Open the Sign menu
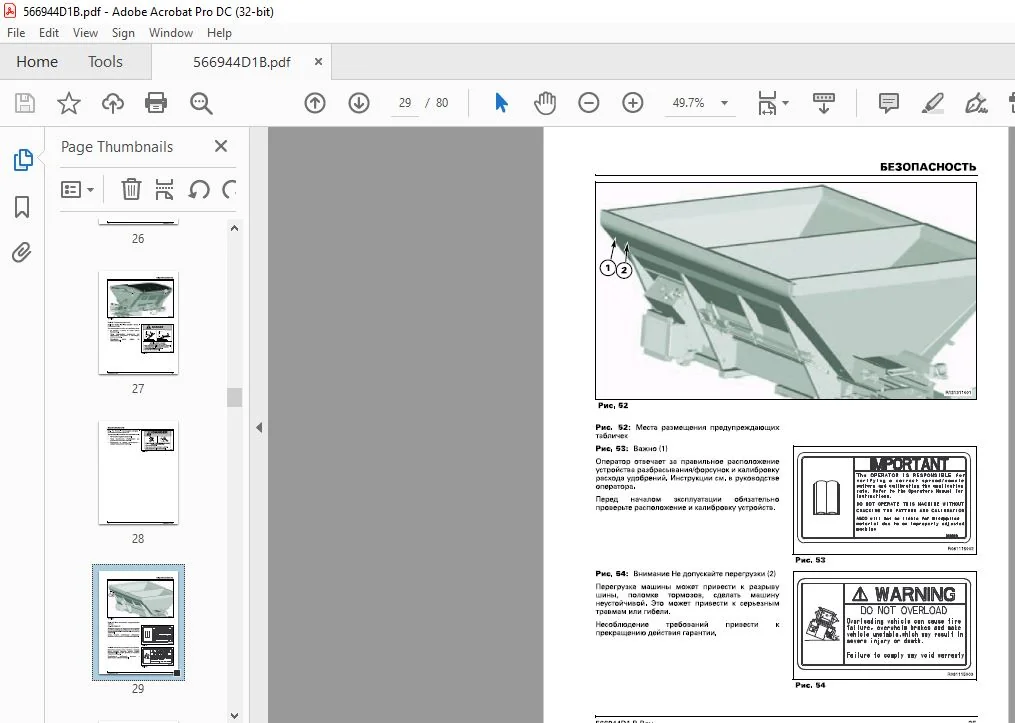 pos(123,33)
